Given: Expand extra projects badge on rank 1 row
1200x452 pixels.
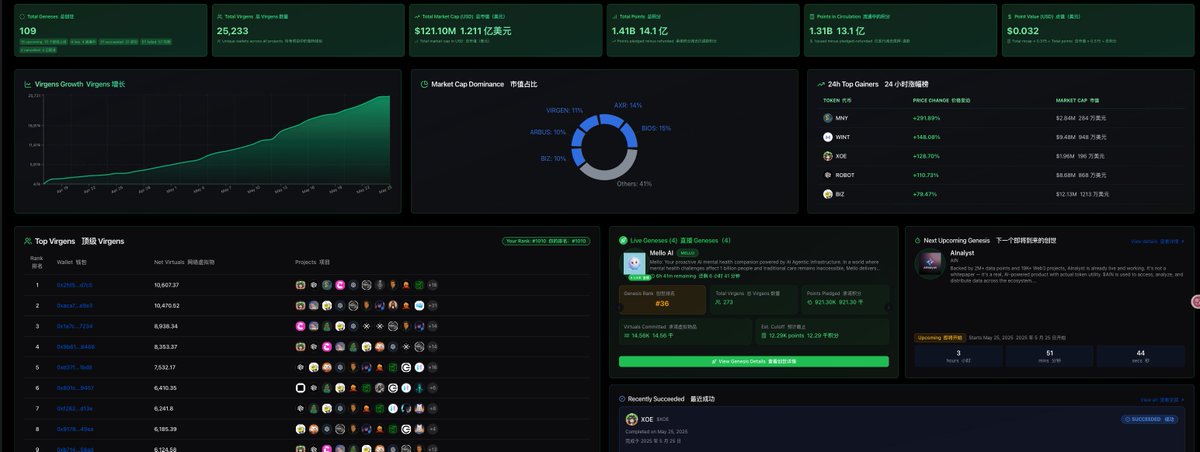Looking at the screenshot, I should 432,285.
